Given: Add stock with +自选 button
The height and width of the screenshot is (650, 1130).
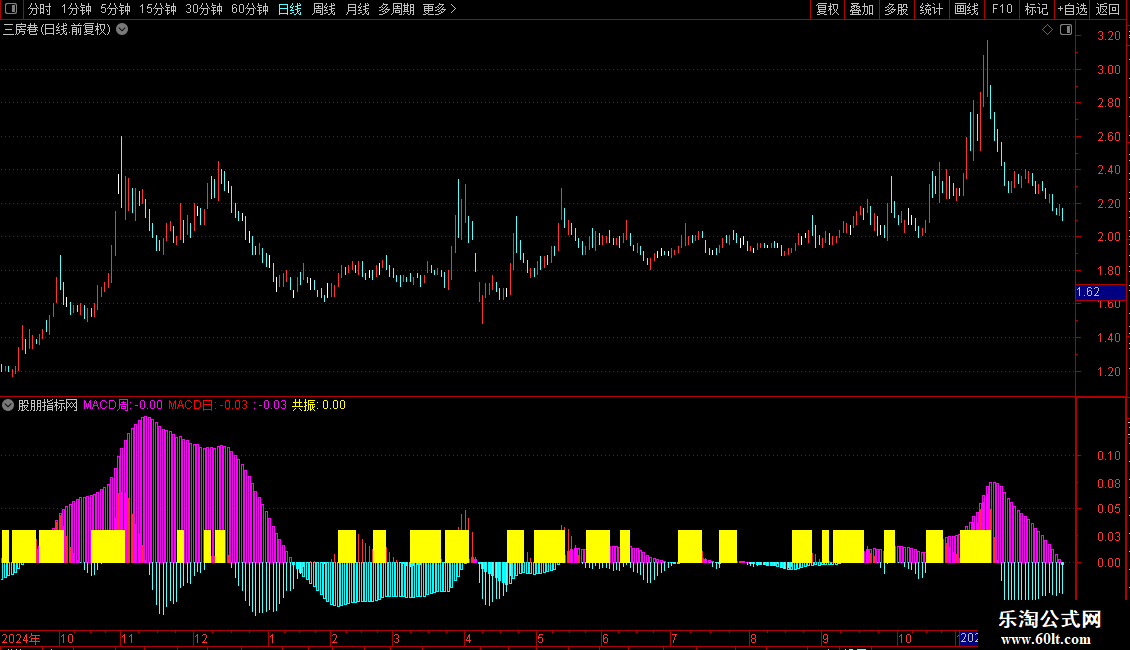Looking at the screenshot, I should point(1072,9).
